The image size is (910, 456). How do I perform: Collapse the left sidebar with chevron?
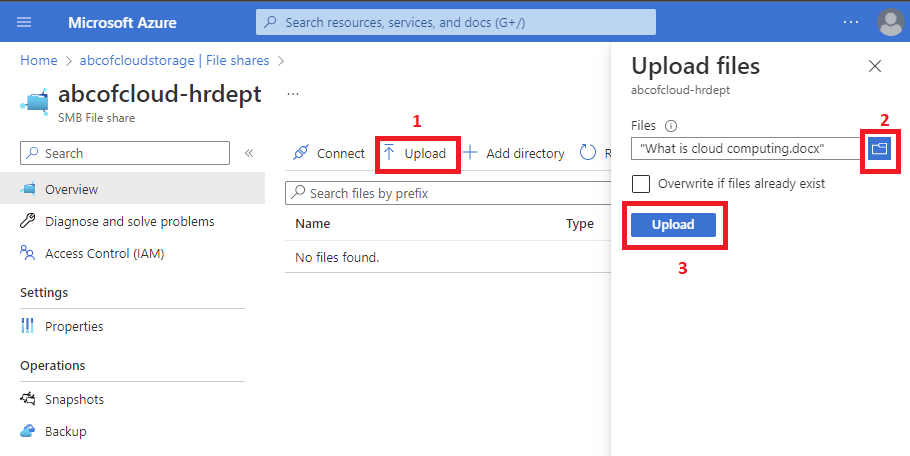click(x=249, y=153)
